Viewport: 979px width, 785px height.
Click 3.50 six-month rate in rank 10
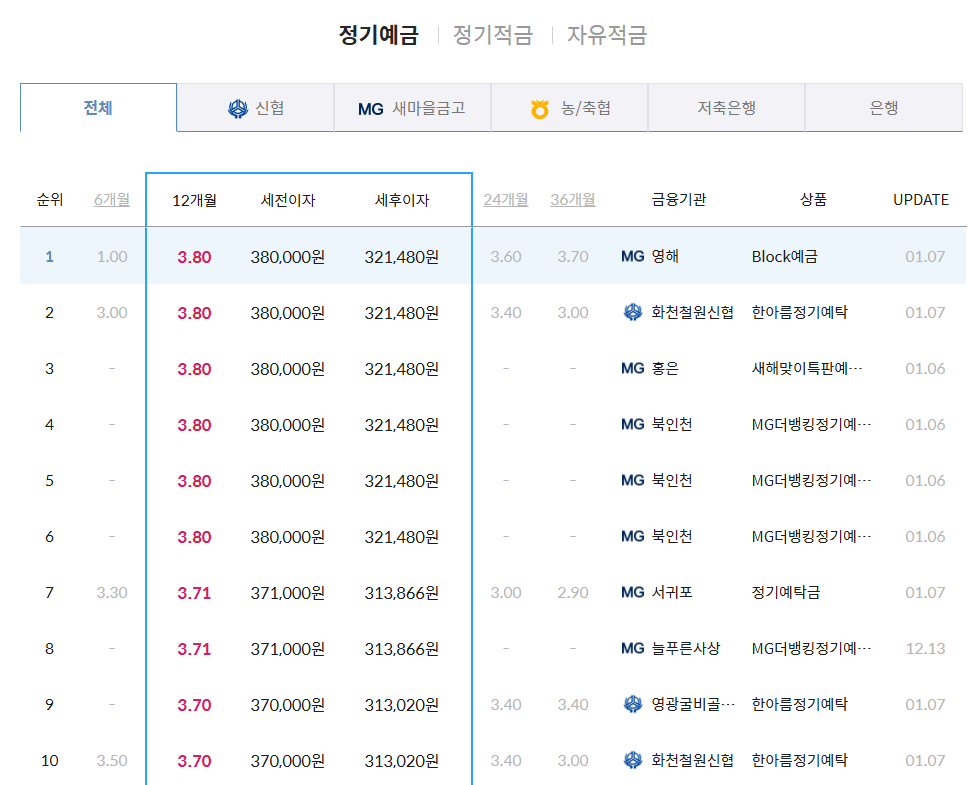[112, 761]
